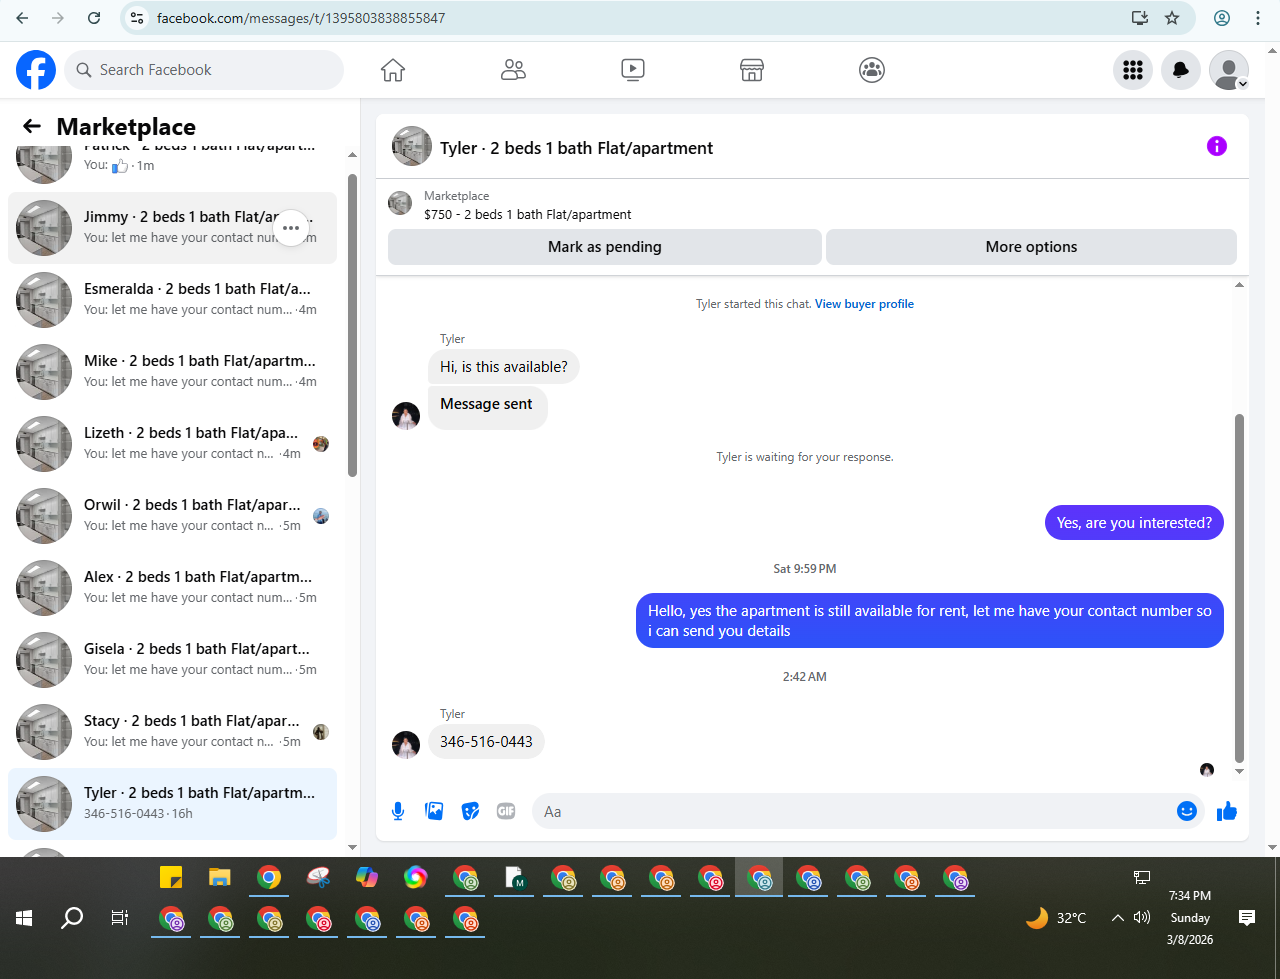The width and height of the screenshot is (1280, 979).
Task: Open the three-dot options on Jimmy's chat
Action: tap(291, 228)
